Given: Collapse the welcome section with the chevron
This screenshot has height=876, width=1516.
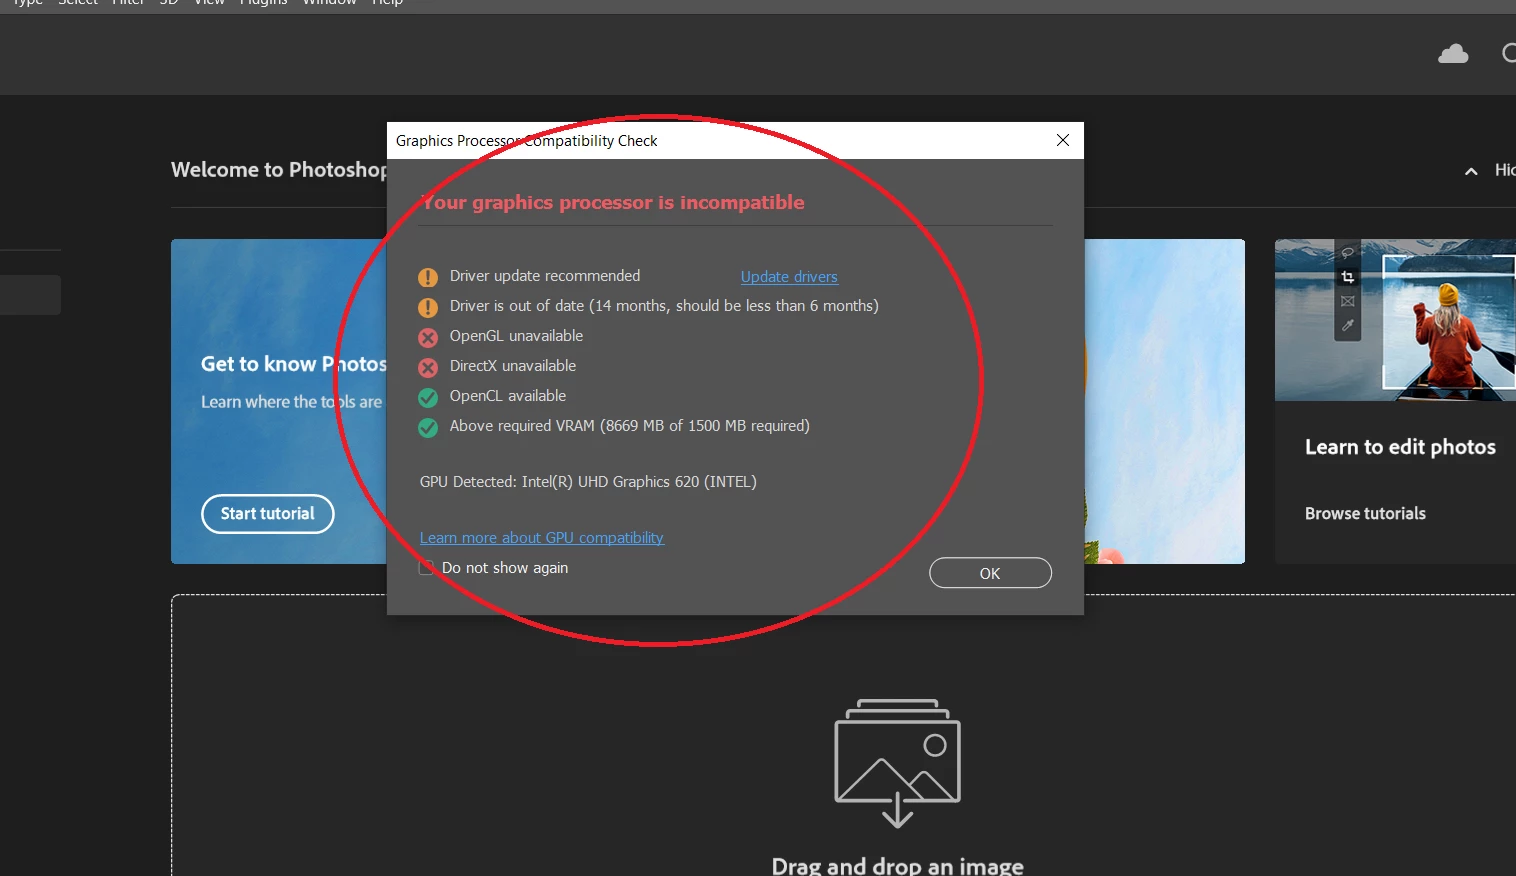Looking at the screenshot, I should click(1471, 171).
